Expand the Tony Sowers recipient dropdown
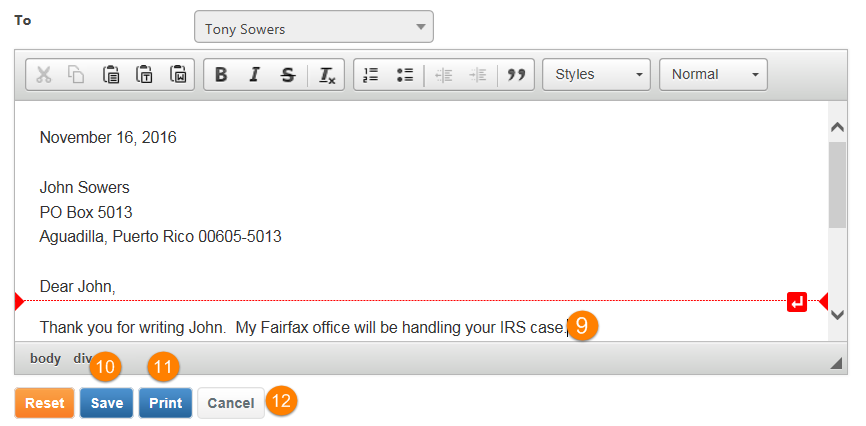 tap(314, 27)
